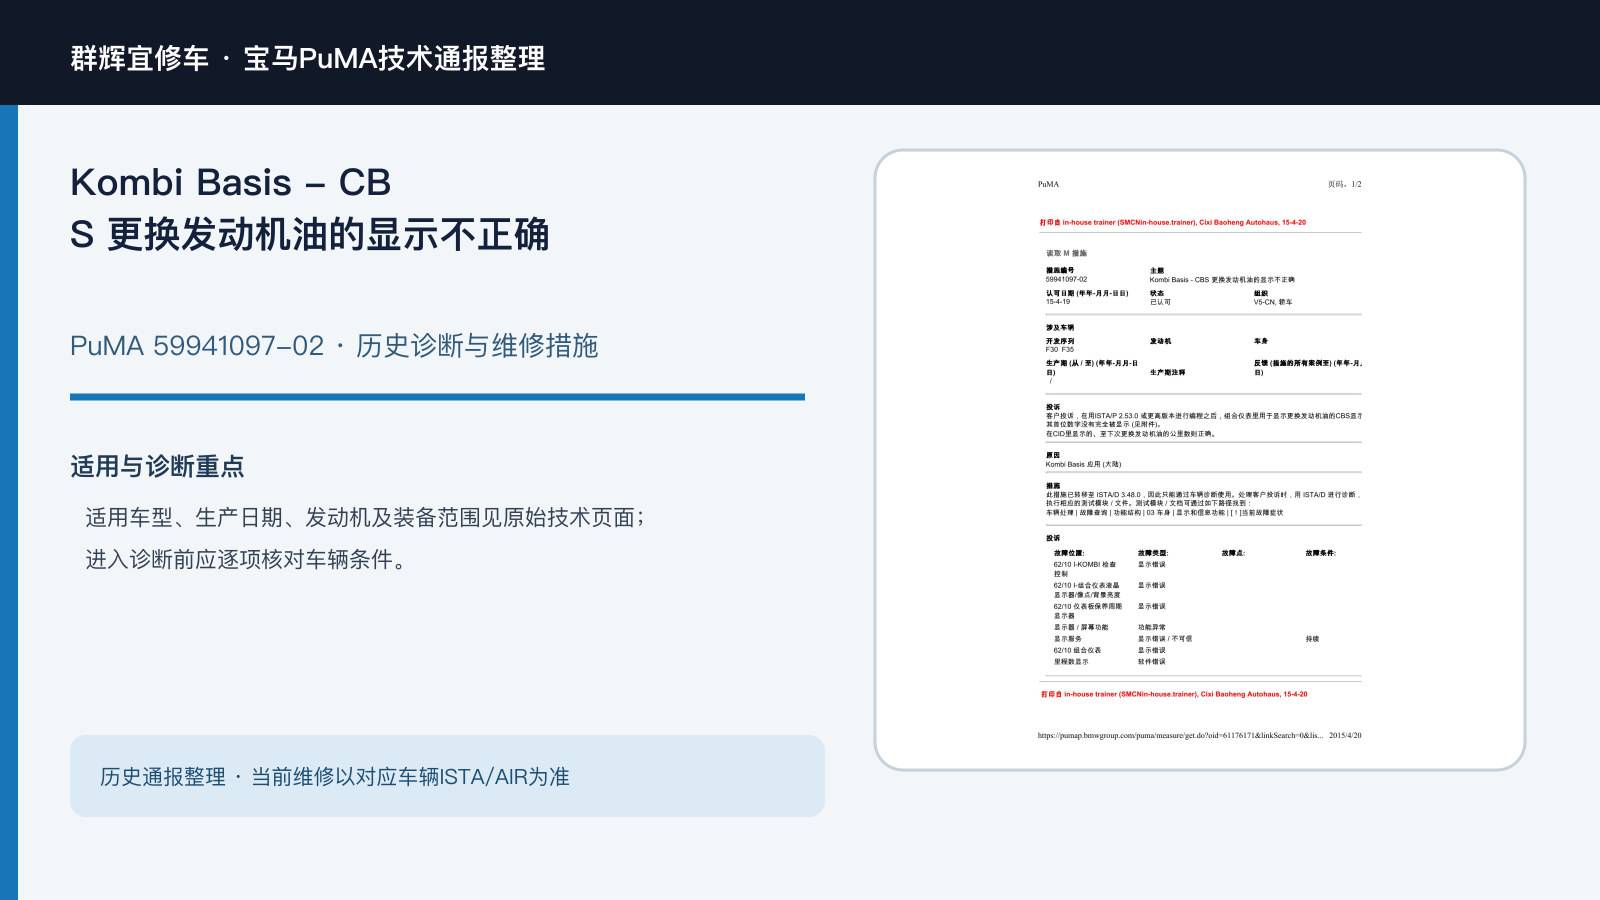
Task: Click the 页码 1/2 page indicator
Action: pyautogui.click(x=1344, y=184)
